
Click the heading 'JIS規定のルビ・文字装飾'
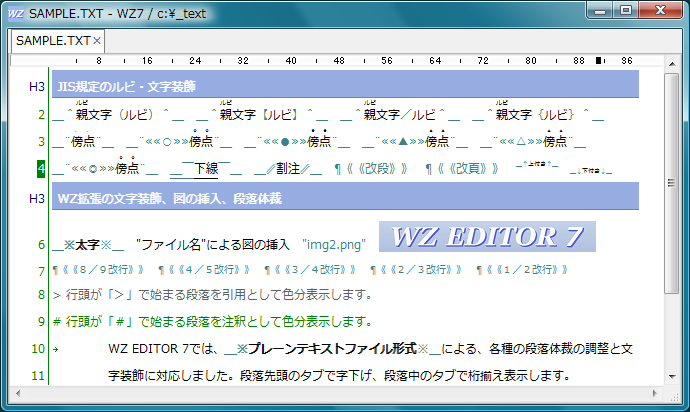pyautogui.click(x=126, y=86)
